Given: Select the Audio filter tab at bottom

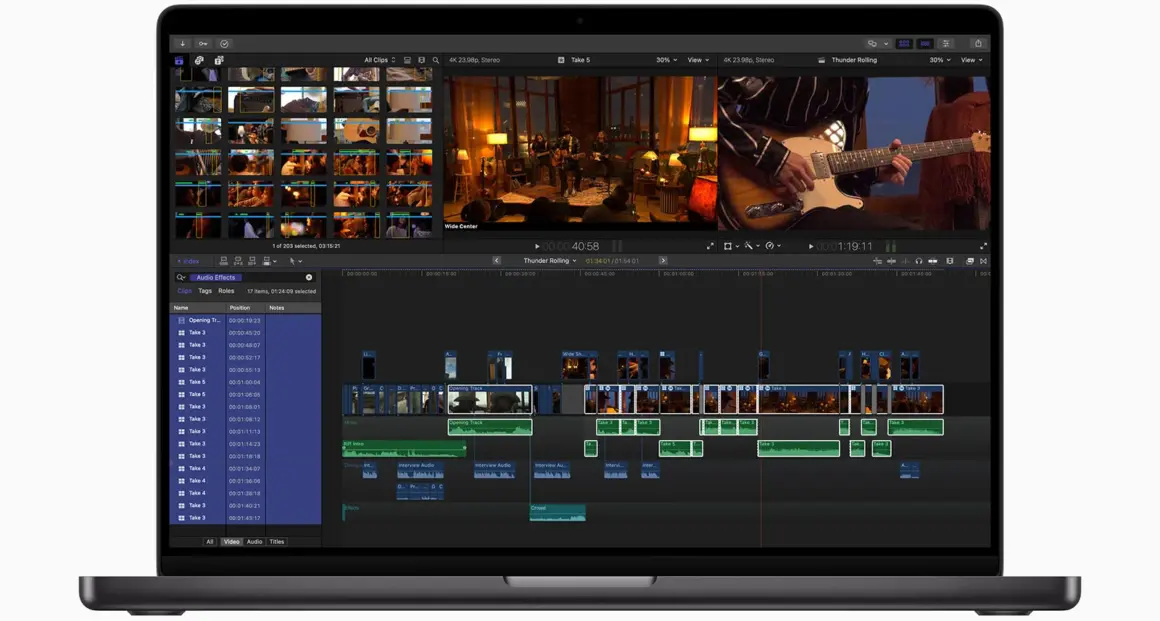Looking at the screenshot, I should coord(254,542).
